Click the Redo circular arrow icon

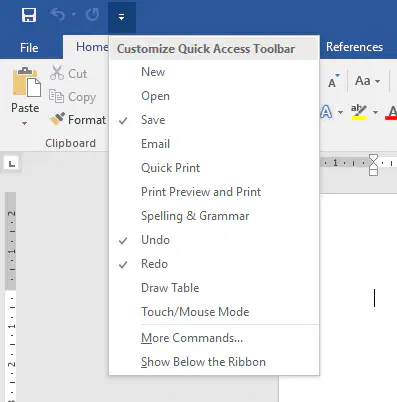92,15
